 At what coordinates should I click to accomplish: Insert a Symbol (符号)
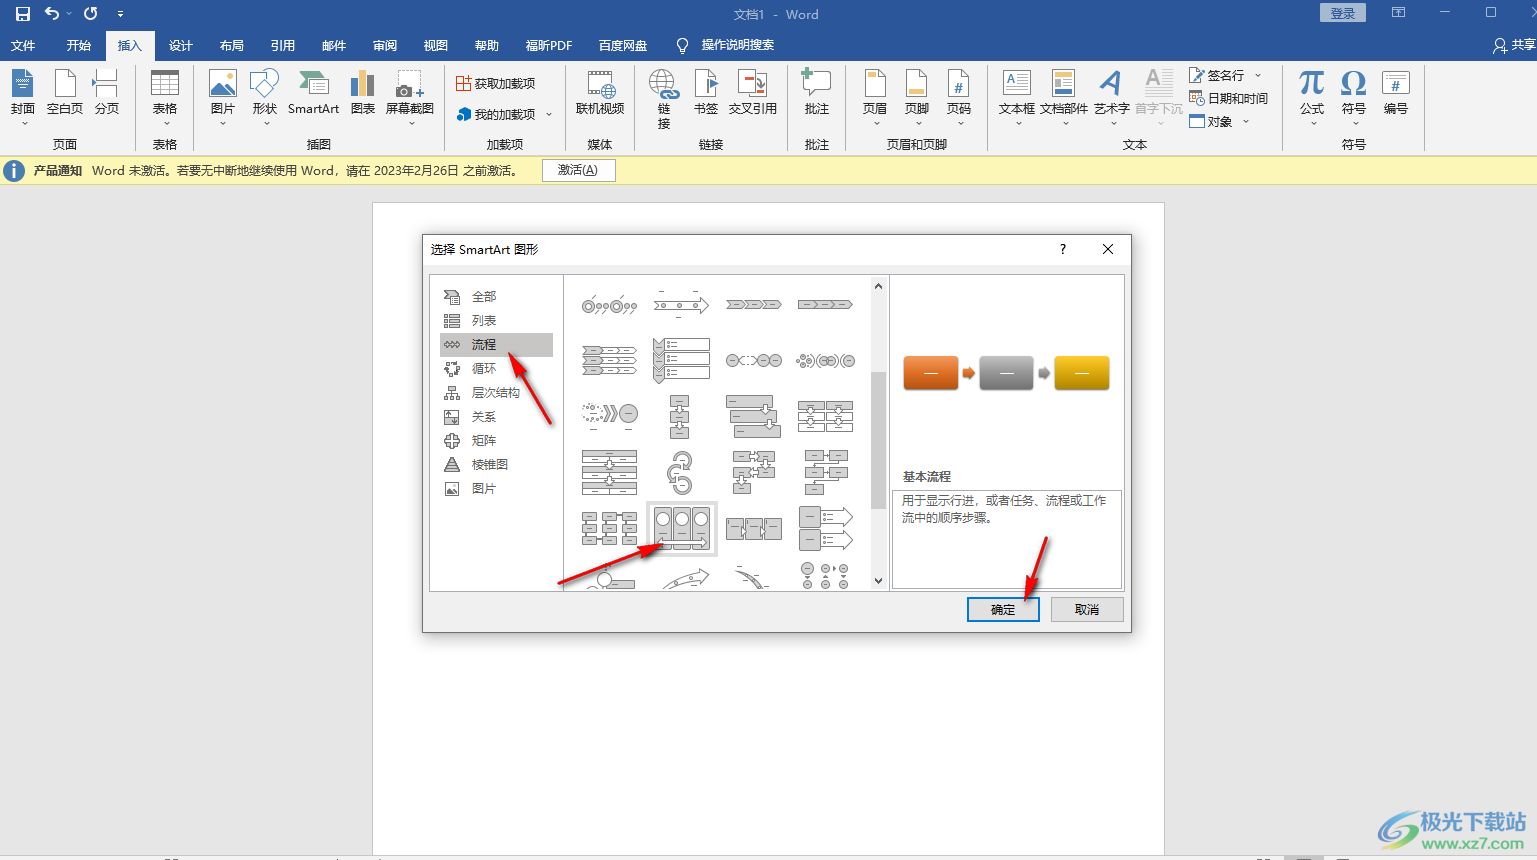pos(1354,97)
